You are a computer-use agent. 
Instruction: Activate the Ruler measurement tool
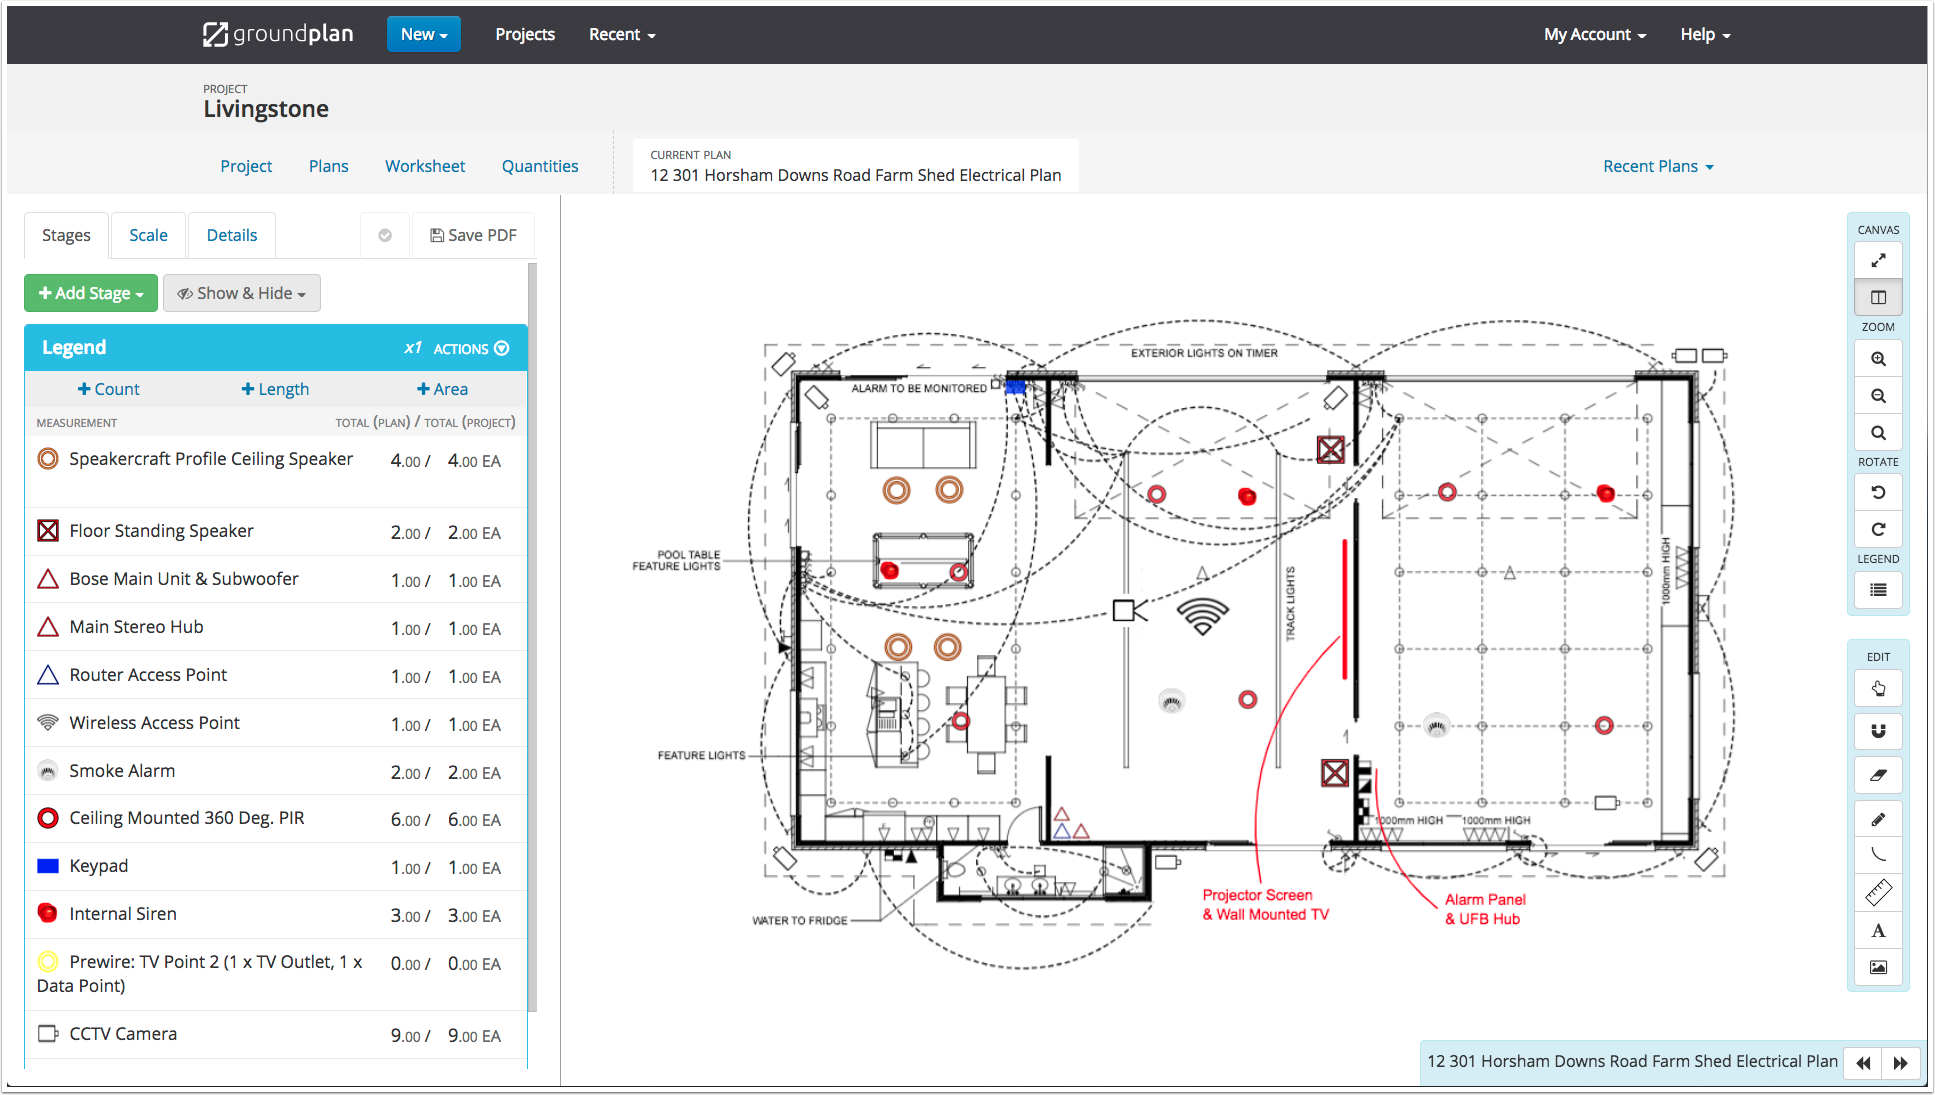[1878, 892]
